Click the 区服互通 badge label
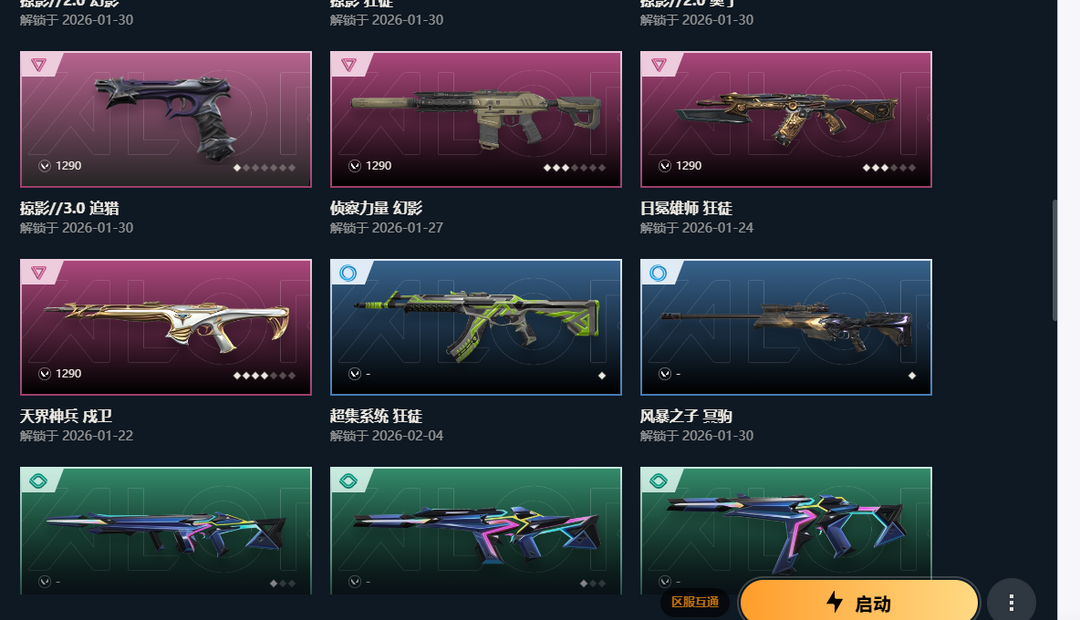Viewport: 1080px width, 620px height. click(695, 602)
